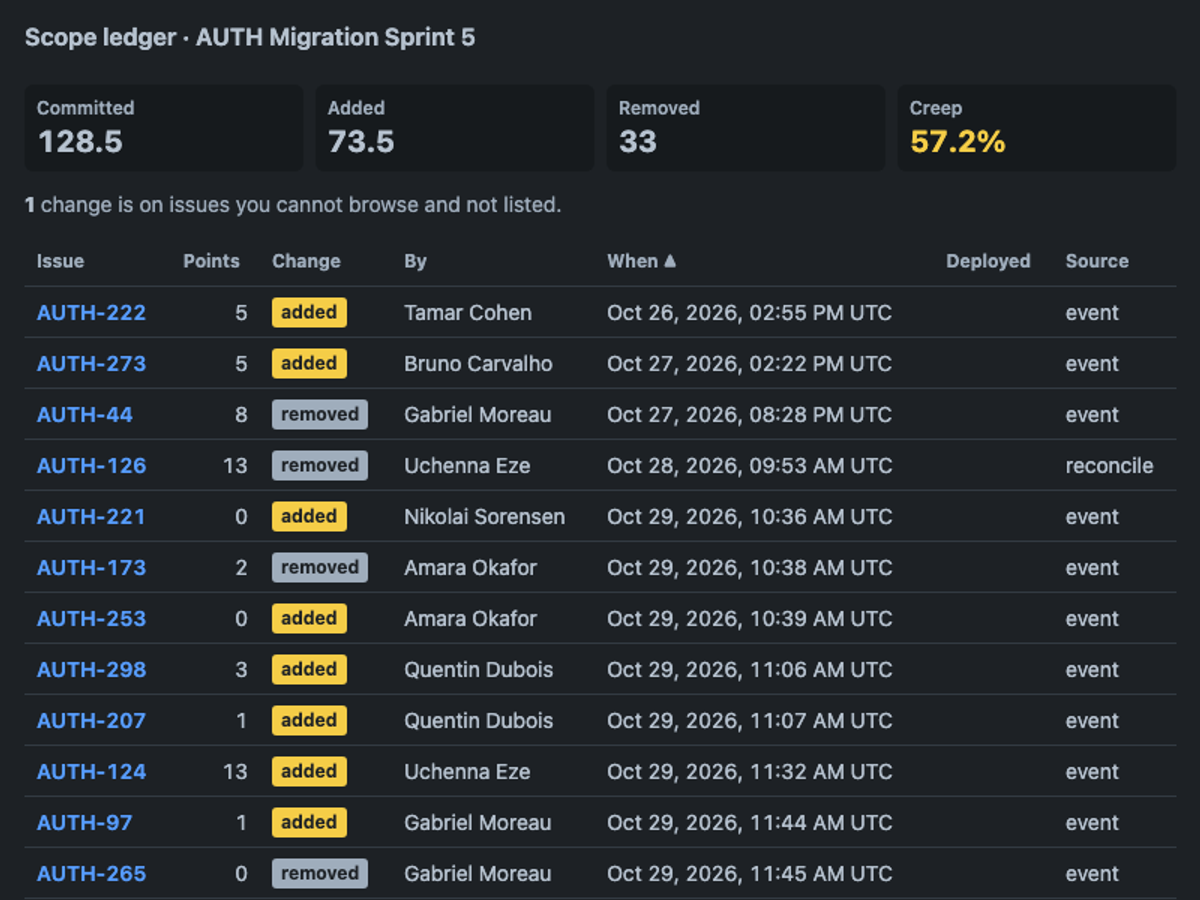Click the Deployed column header

pyautogui.click(x=988, y=261)
